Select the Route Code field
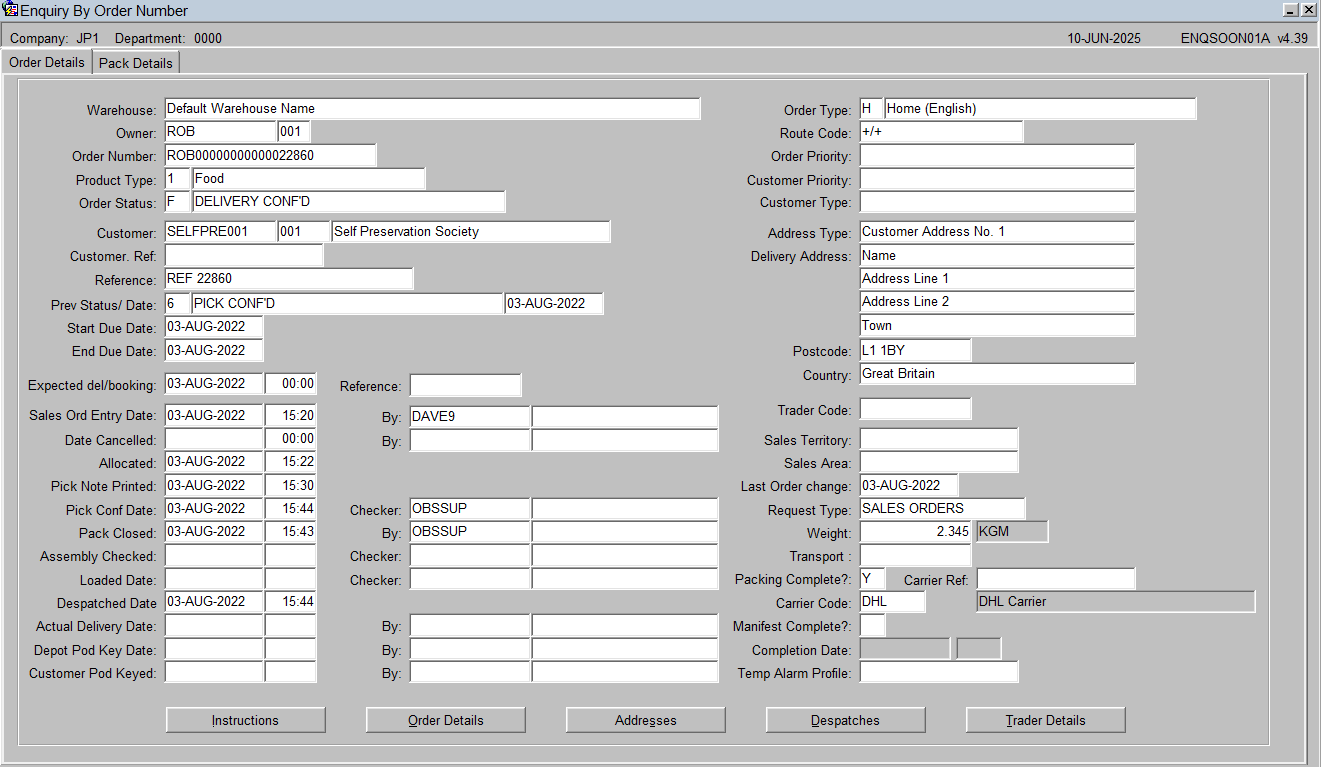Image resolution: width=1321 pixels, height=767 pixels. (x=941, y=132)
